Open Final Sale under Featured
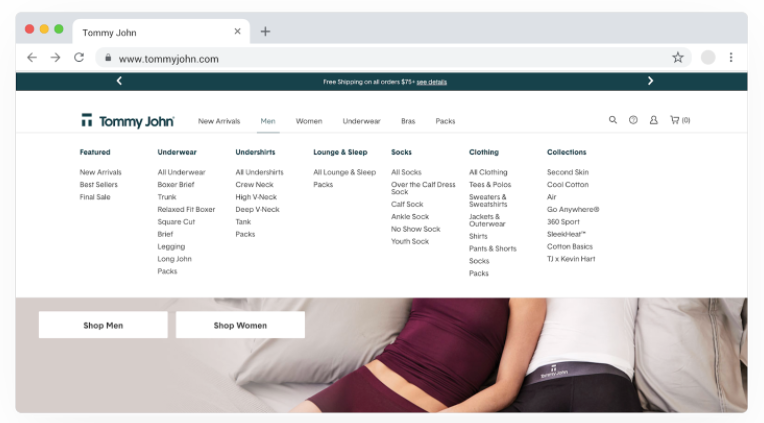 pos(95,197)
